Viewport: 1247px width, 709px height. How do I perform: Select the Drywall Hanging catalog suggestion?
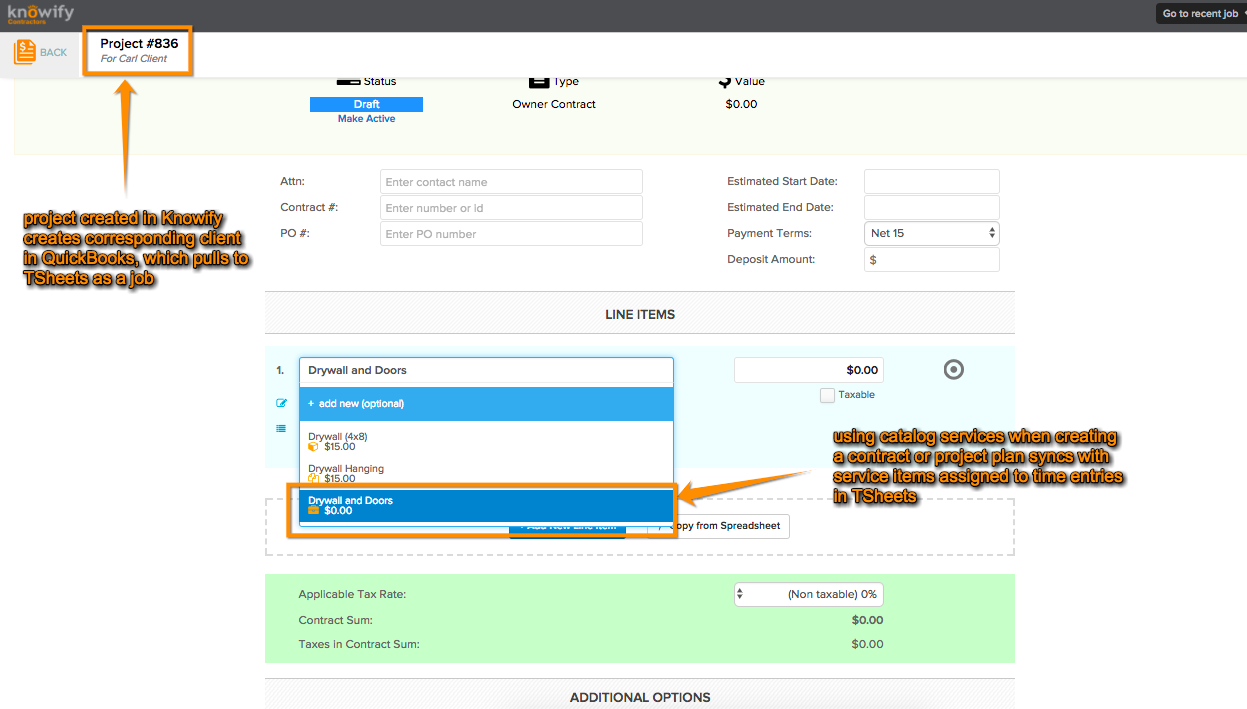(486, 473)
